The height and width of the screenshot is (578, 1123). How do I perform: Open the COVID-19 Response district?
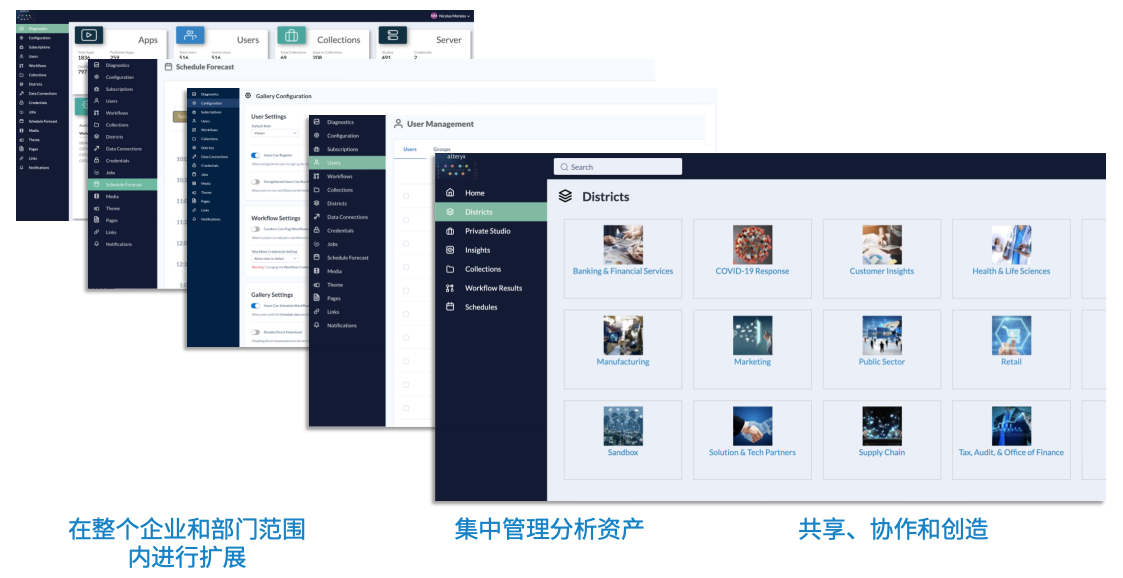coord(752,259)
